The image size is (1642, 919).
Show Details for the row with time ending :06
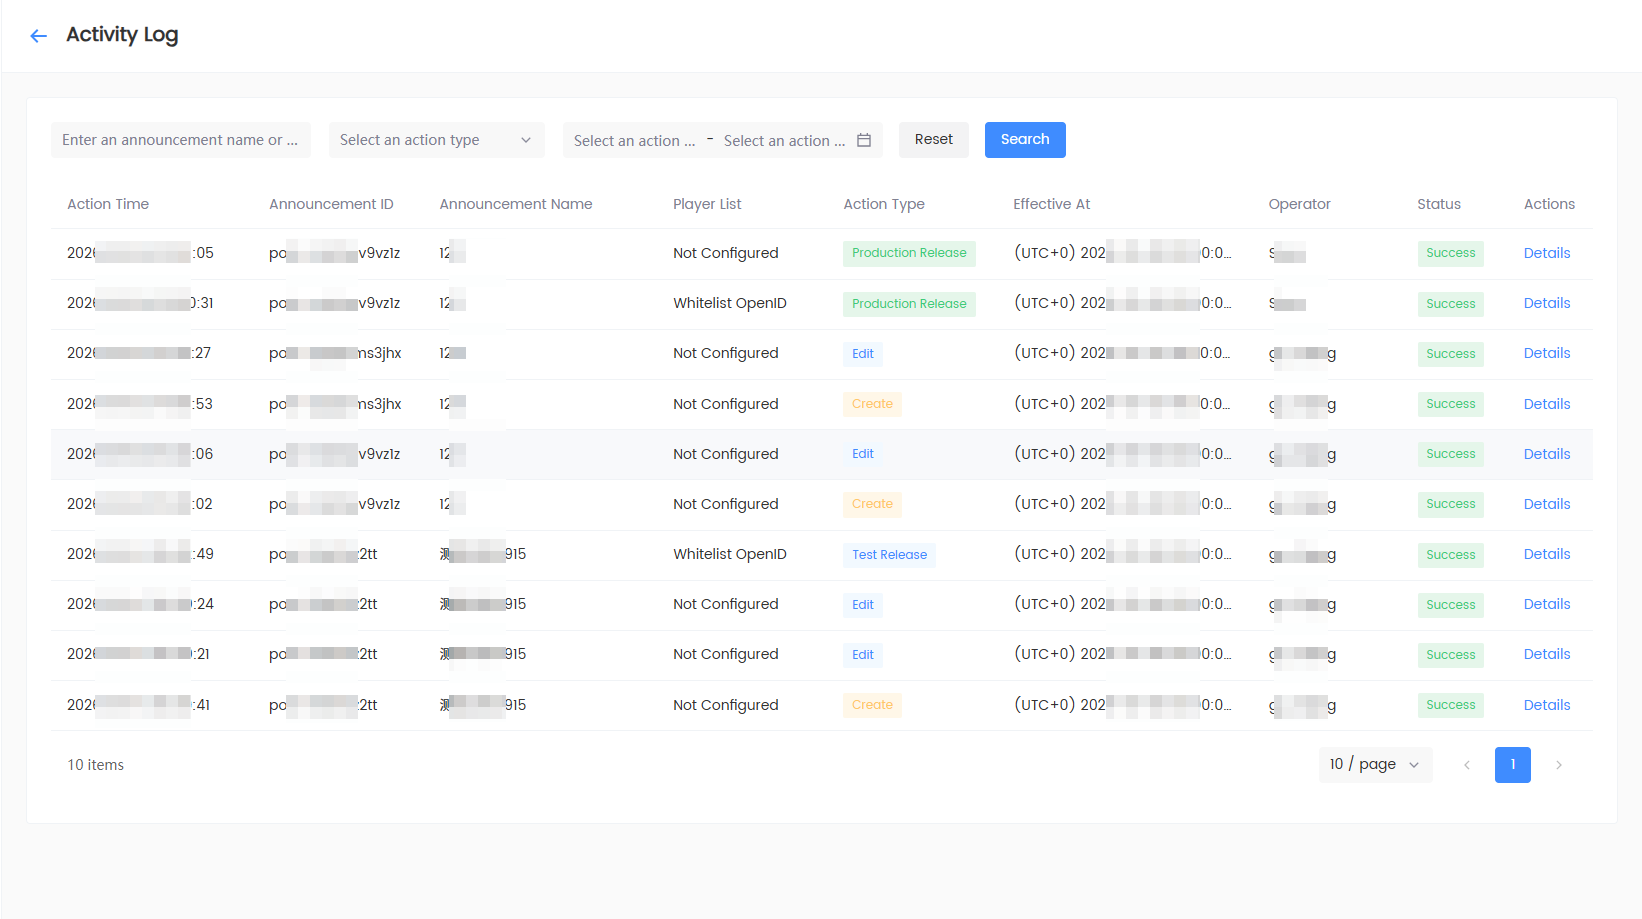click(1547, 454)
